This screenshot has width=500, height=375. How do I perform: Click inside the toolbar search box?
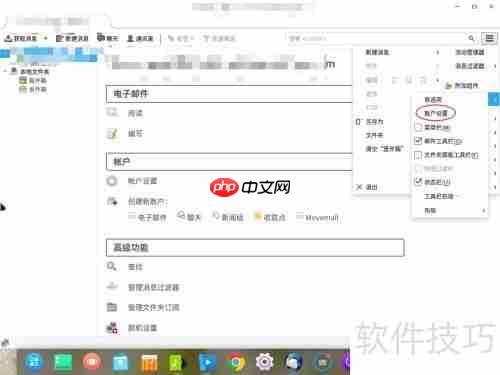(377, 38)
